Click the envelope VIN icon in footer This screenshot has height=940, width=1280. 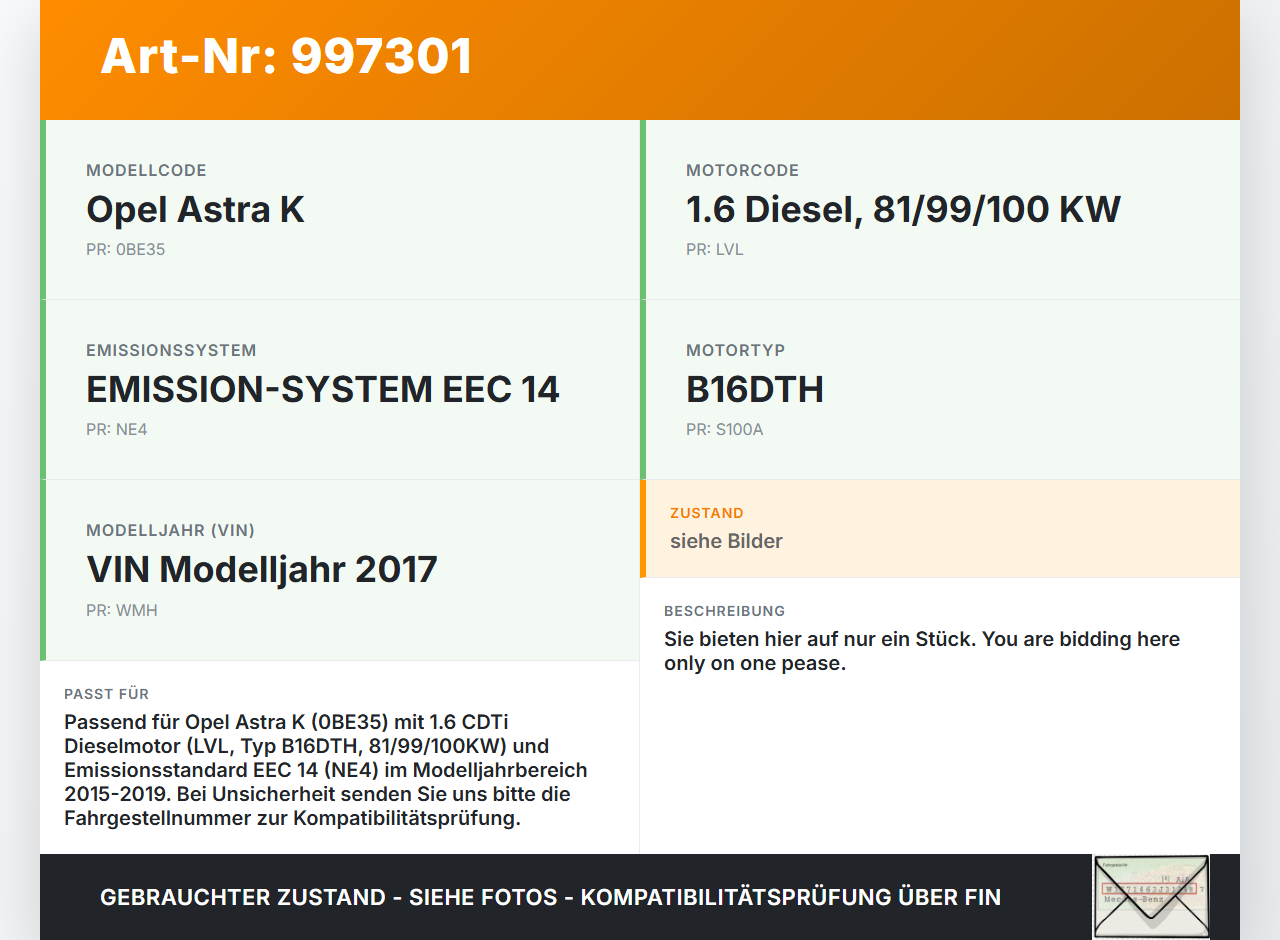[x=1150, y=896]
